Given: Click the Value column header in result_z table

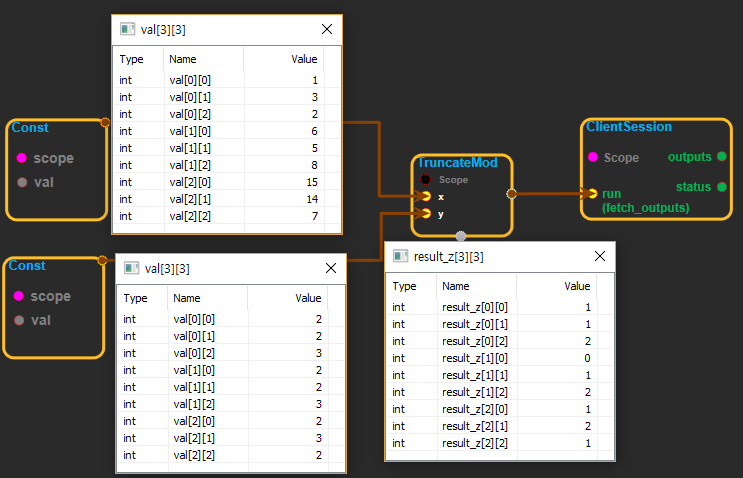Looking at the screenshot, I should click(577, 286).
